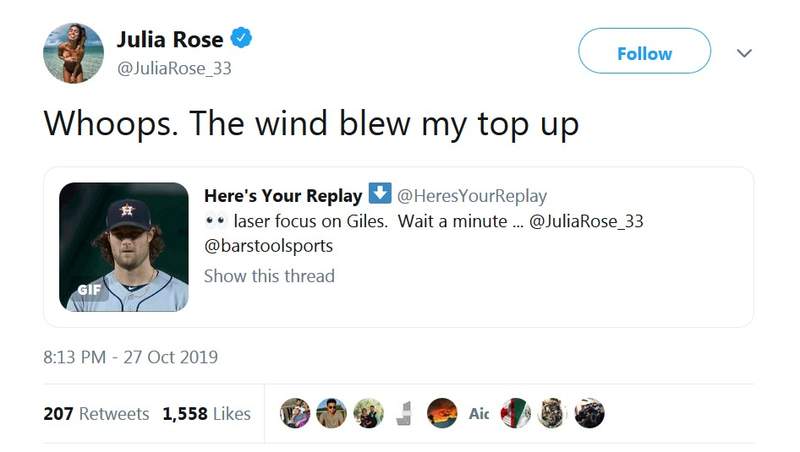Click the down-arrow emoji after Here's Your Replay
The image size is (800, 452).
coord(380,194)
